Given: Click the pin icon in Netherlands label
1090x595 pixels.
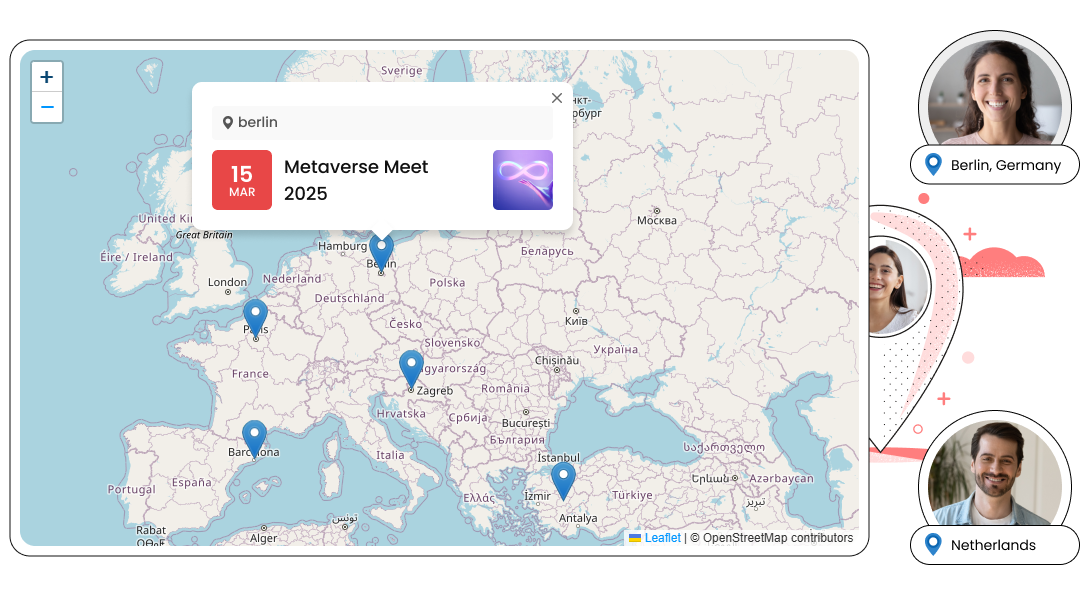Looking at the screenshot, I should click(933, 545).
